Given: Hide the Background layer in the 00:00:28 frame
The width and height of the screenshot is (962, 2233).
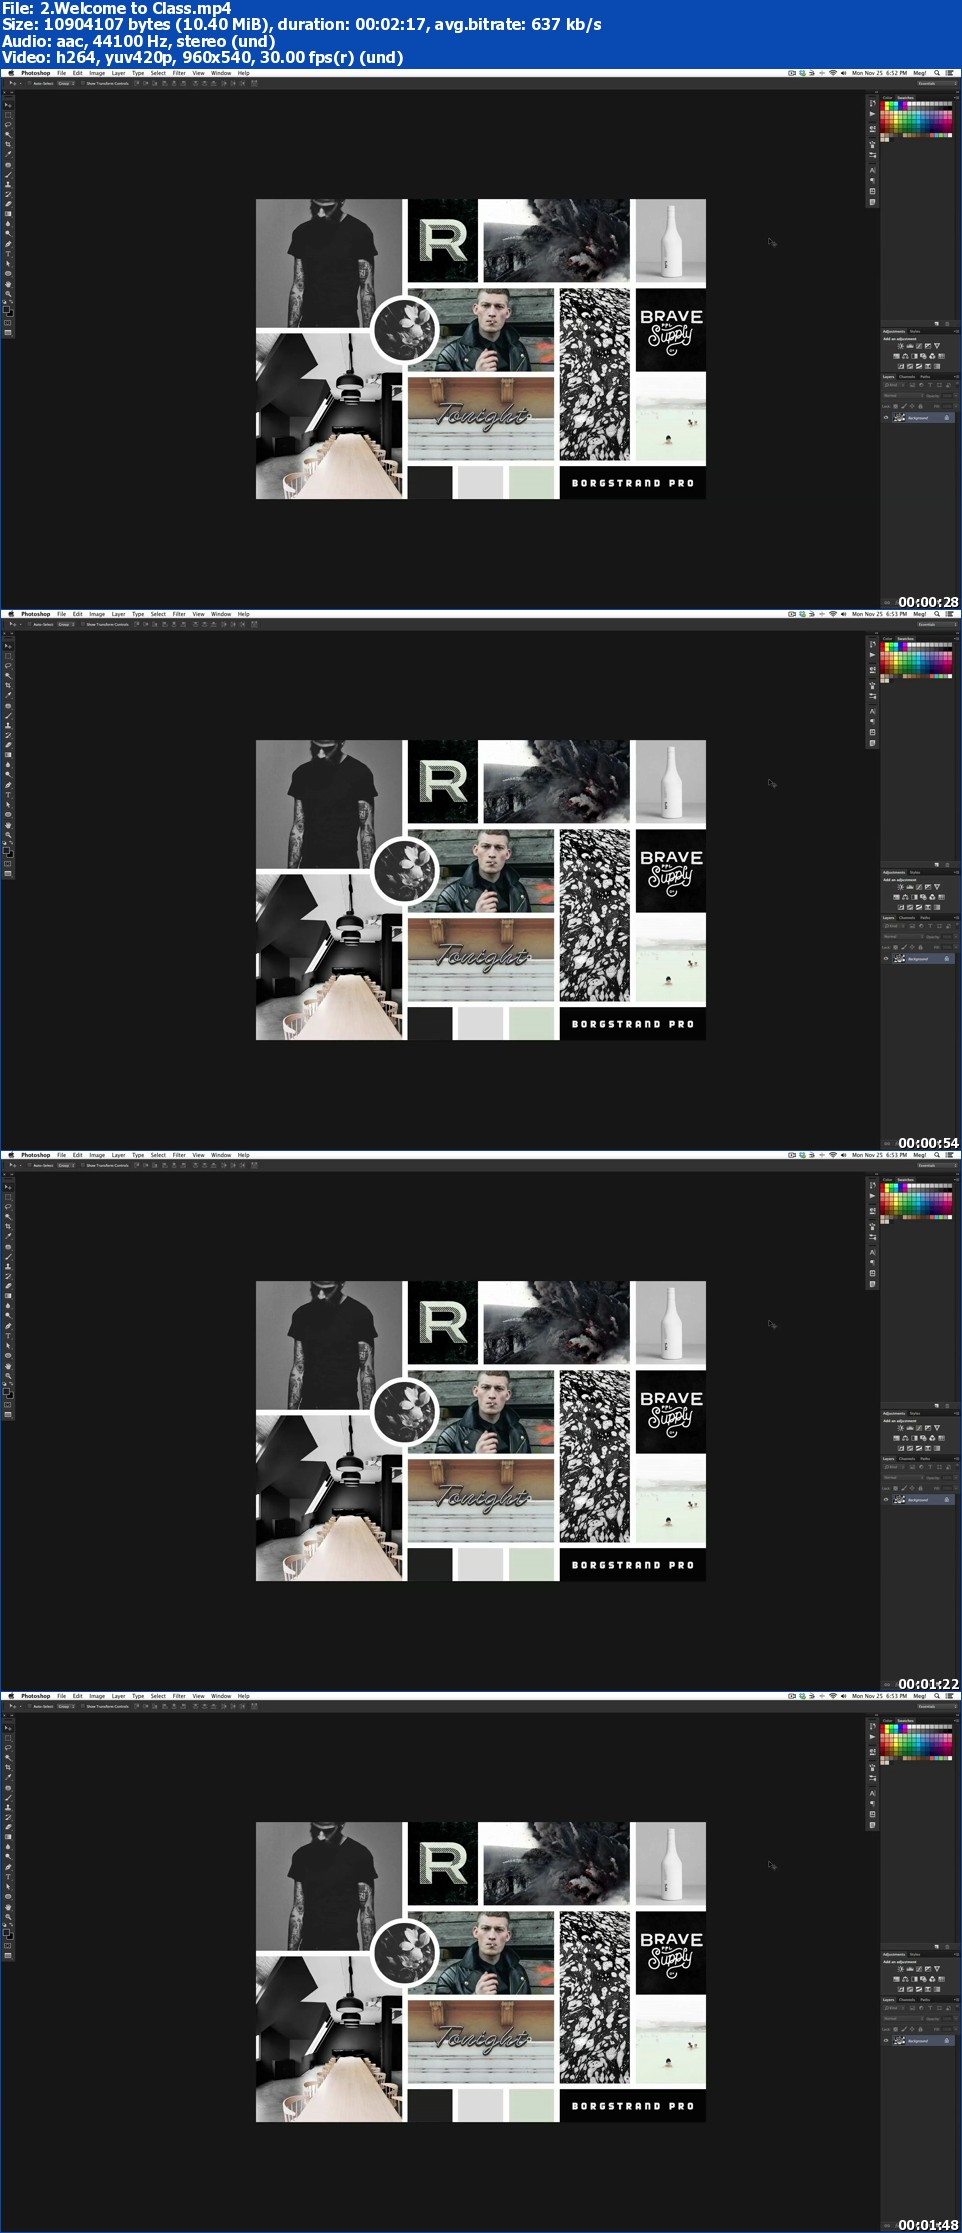Looking at the screenshot, I should point(886,418).
